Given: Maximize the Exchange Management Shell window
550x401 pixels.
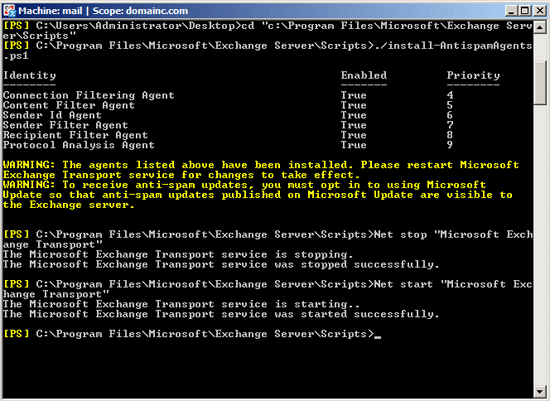Looking at the screenshot, I should (x=525, y=11).
